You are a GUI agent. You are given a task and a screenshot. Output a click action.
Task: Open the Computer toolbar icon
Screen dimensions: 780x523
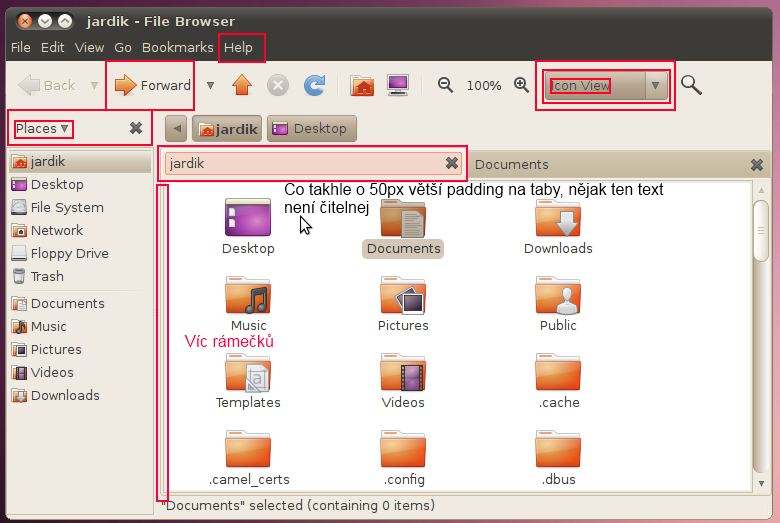(398, 86)
